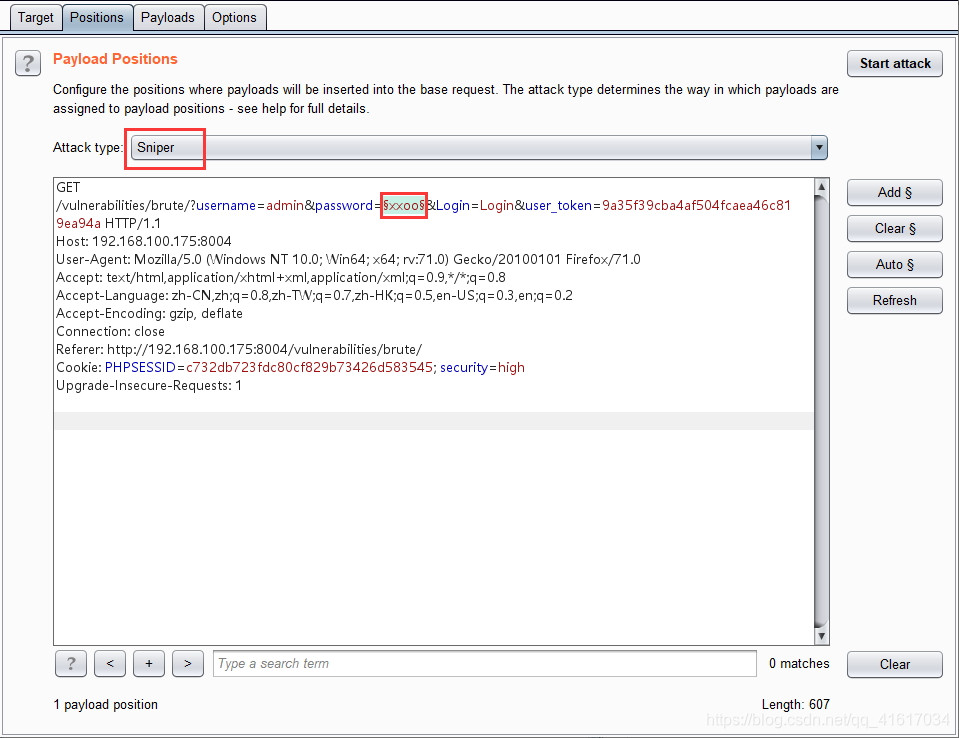The height and width of the screenshot is (738, 959).
Task: Click the plus search options button
Action: [x=149, y=663]
